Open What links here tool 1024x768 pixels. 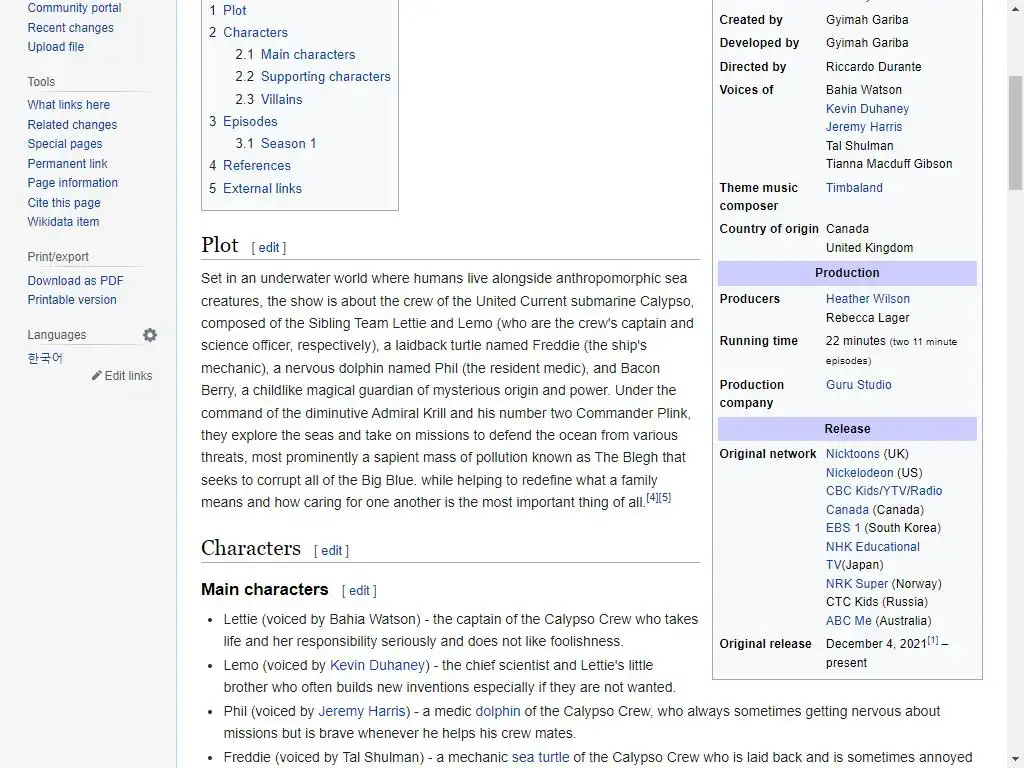[x=69, y=104]
